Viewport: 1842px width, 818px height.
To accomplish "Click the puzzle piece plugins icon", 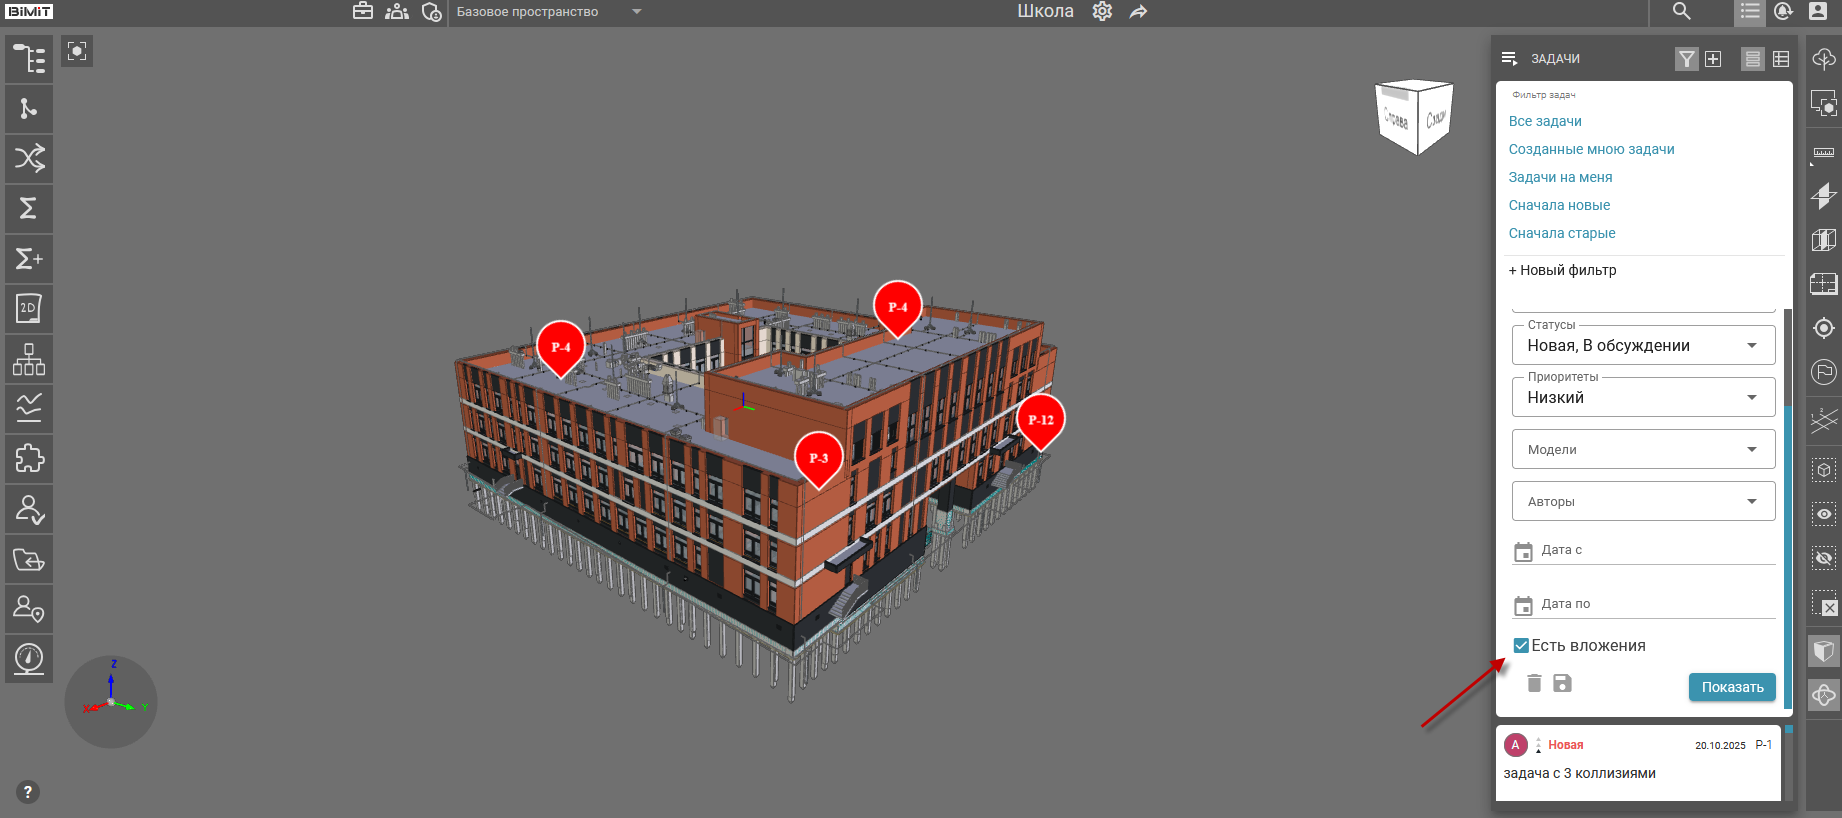I will pos(29,459).
